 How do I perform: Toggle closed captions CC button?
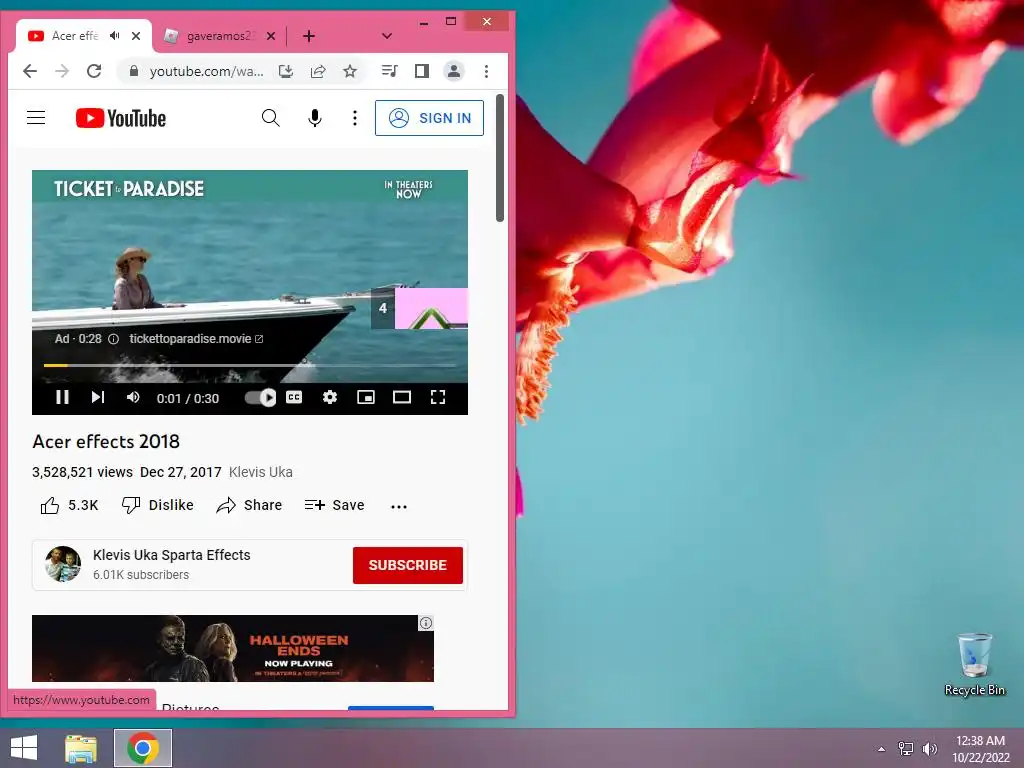click(295, 397)
